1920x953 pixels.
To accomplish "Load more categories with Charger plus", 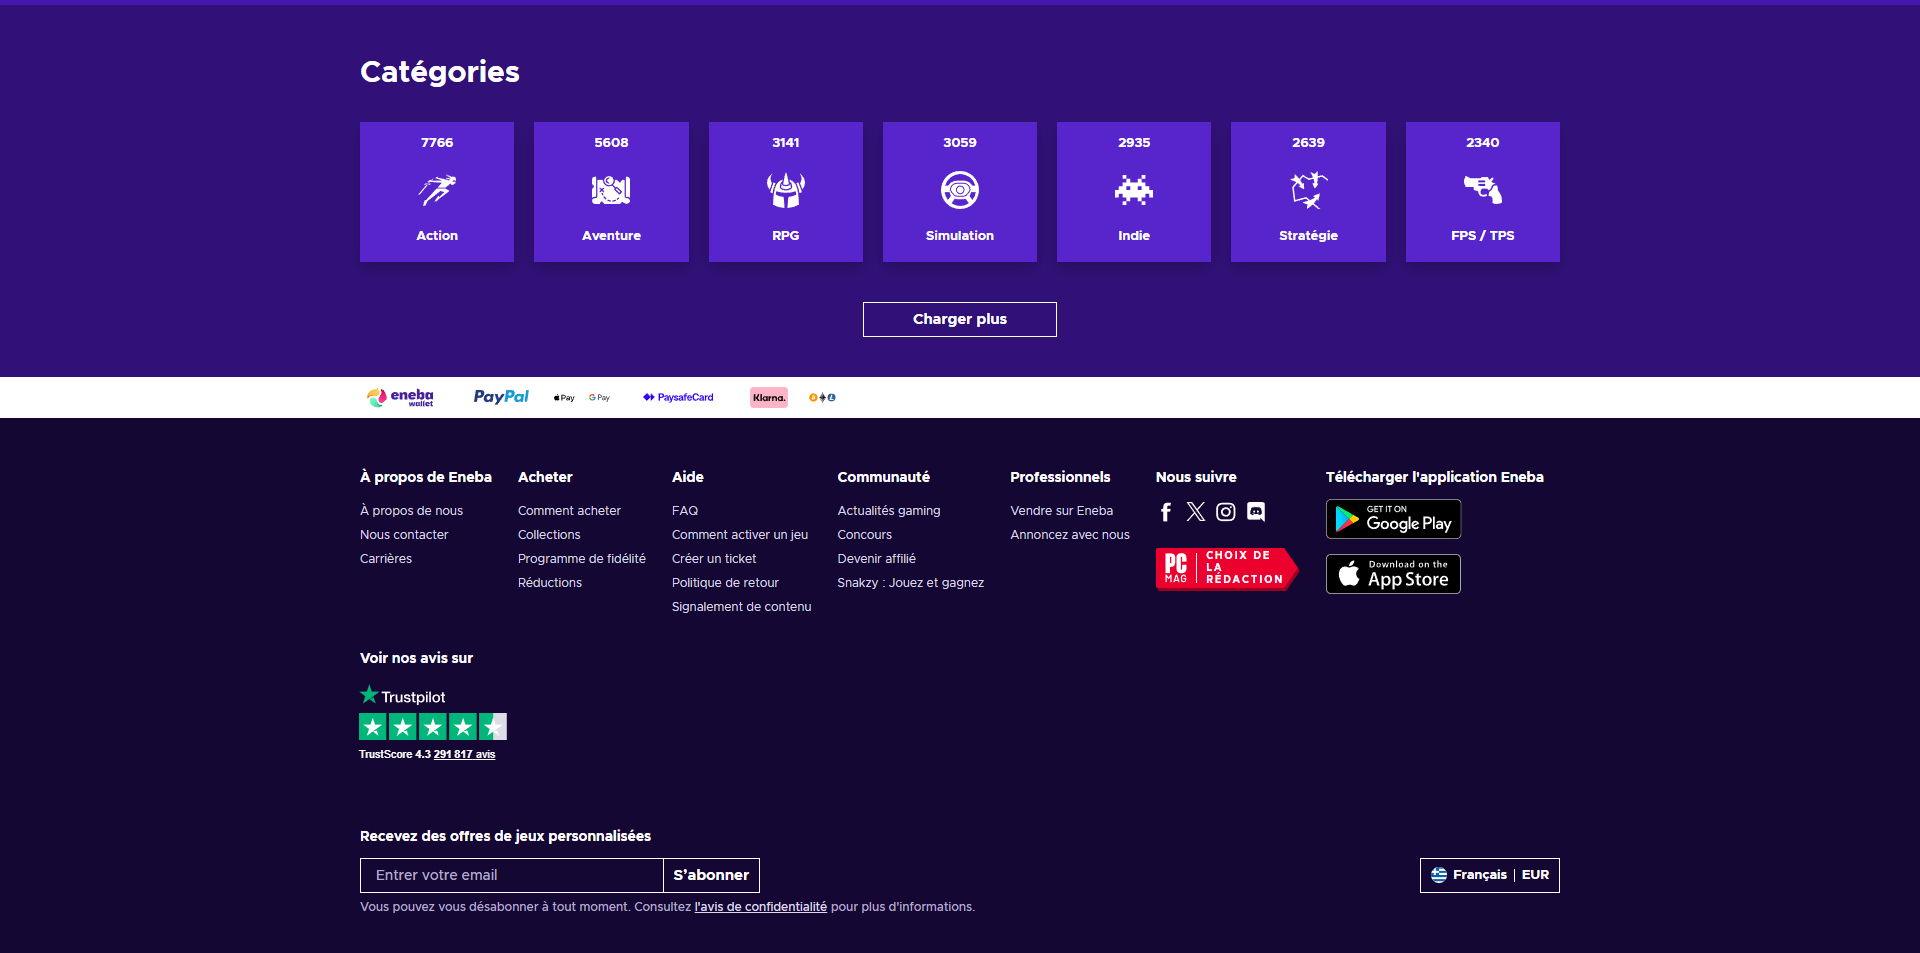I will point(960,319).
